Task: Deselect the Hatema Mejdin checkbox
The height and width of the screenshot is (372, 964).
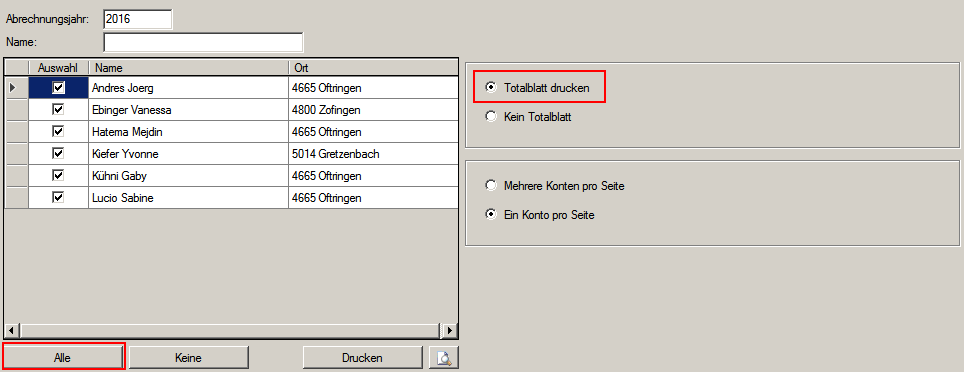Action: [59, 132]
